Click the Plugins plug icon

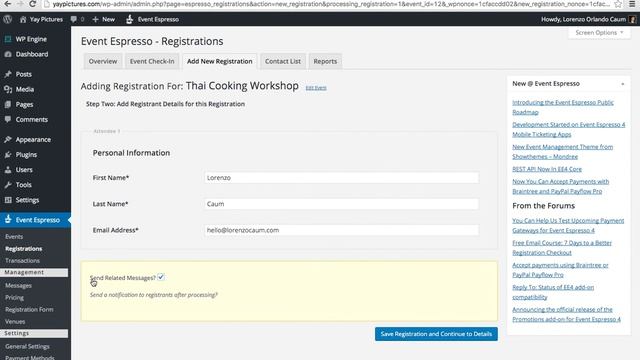point(8,155)
